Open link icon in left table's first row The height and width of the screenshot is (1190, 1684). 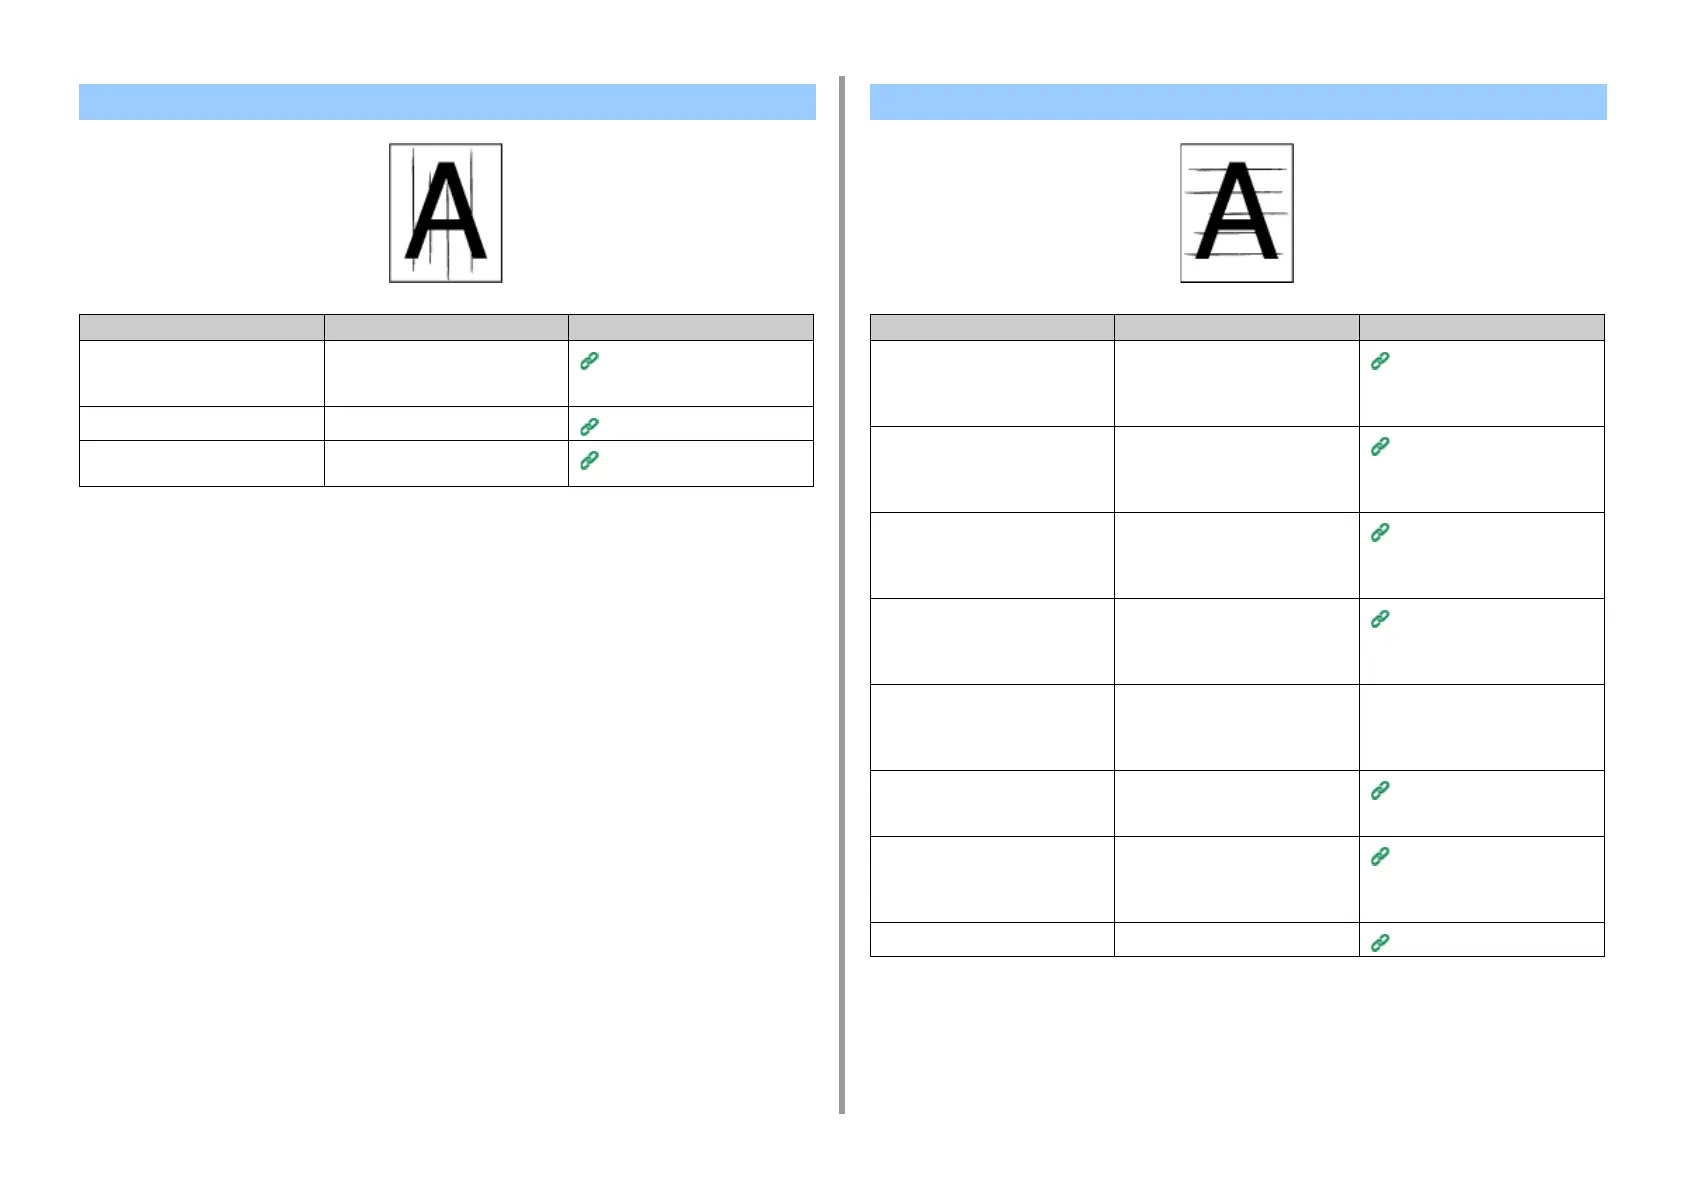589,361
